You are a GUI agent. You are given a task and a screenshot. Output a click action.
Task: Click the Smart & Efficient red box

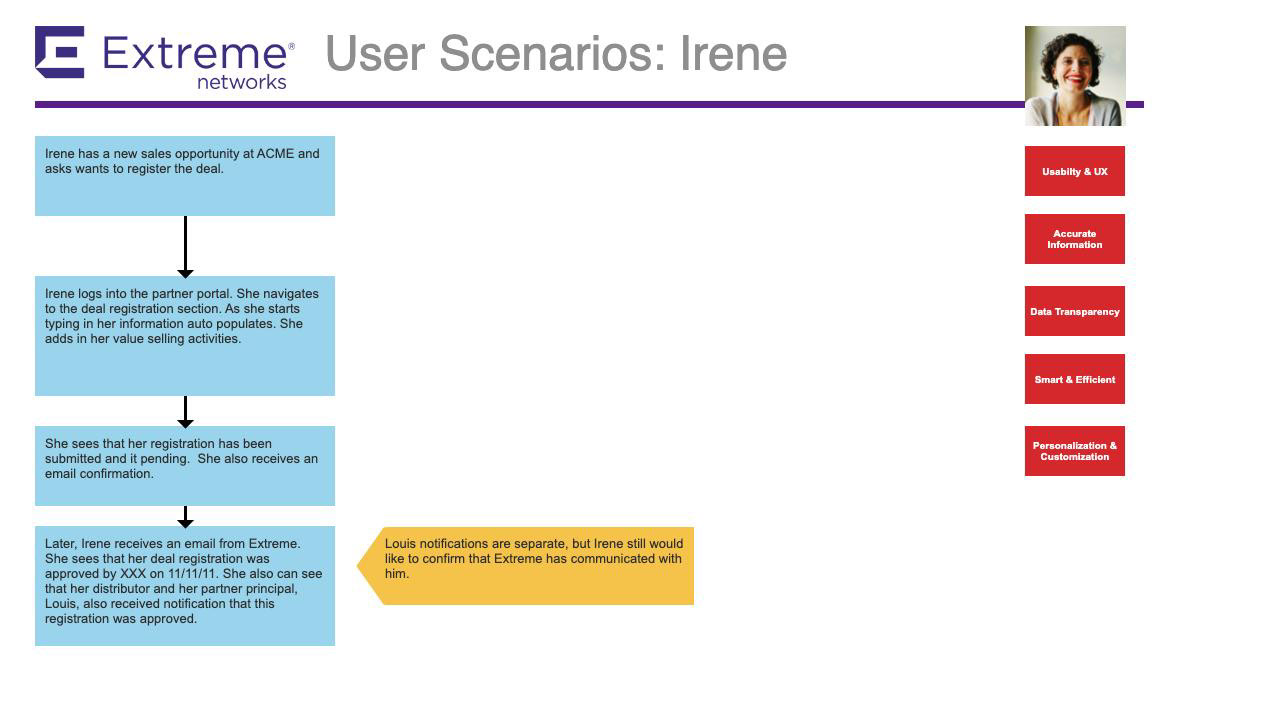(x=1075, y=379)
